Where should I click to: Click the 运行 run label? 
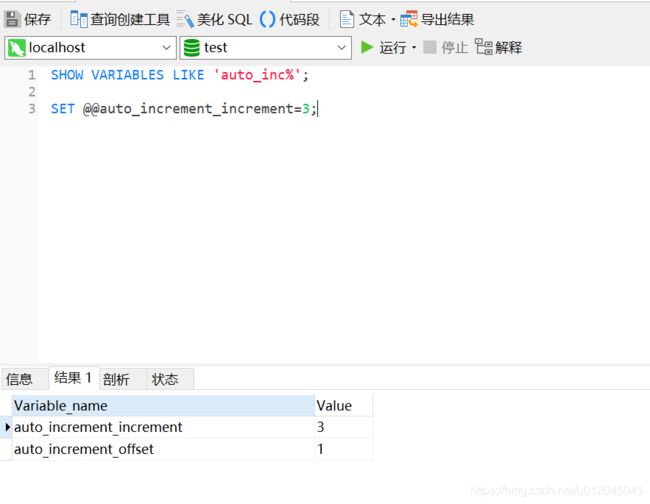(393, 48)
